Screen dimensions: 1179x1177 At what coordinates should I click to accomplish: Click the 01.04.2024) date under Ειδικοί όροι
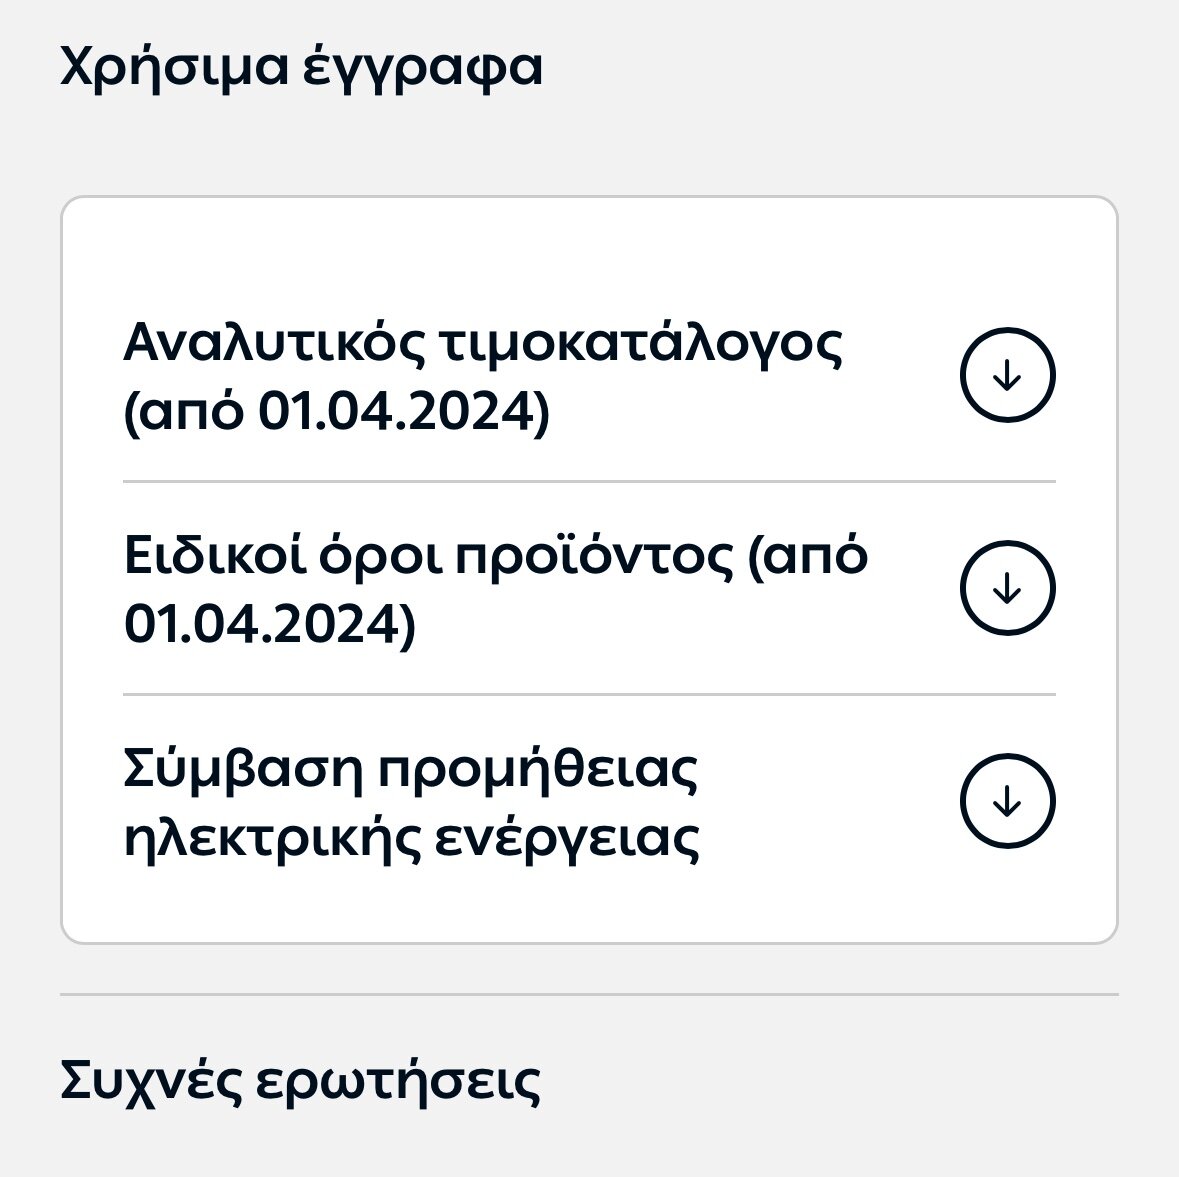click(x=269, y=625)
